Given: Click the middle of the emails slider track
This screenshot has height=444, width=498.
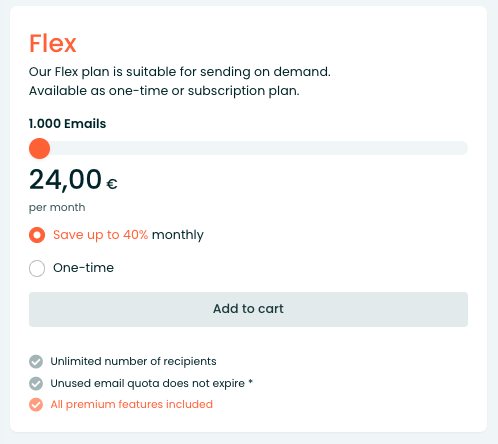Looking at the screenshot, I should [x=248, y=148].
